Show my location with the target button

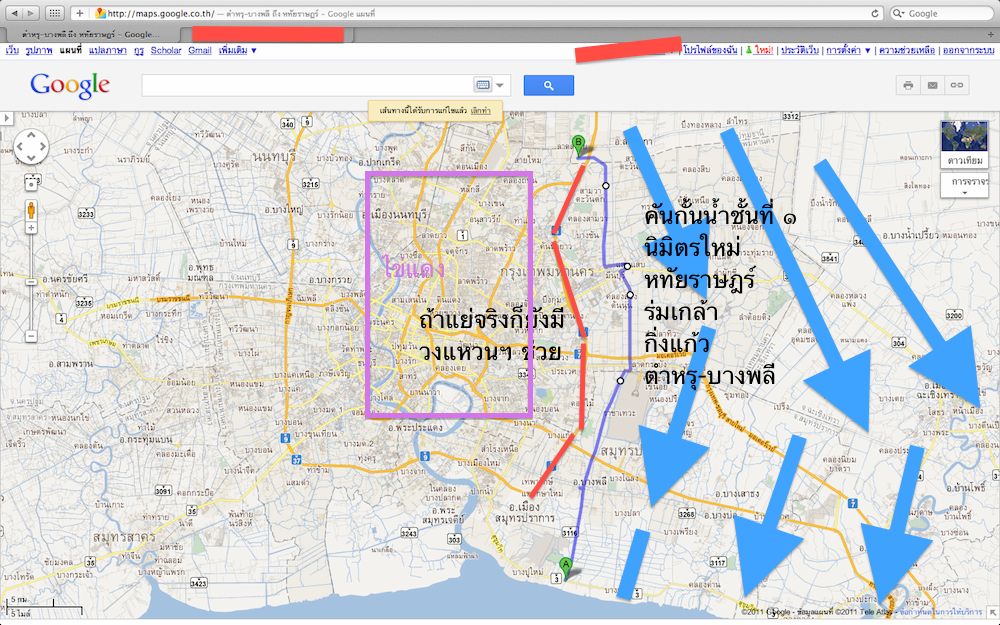(31, 183)
